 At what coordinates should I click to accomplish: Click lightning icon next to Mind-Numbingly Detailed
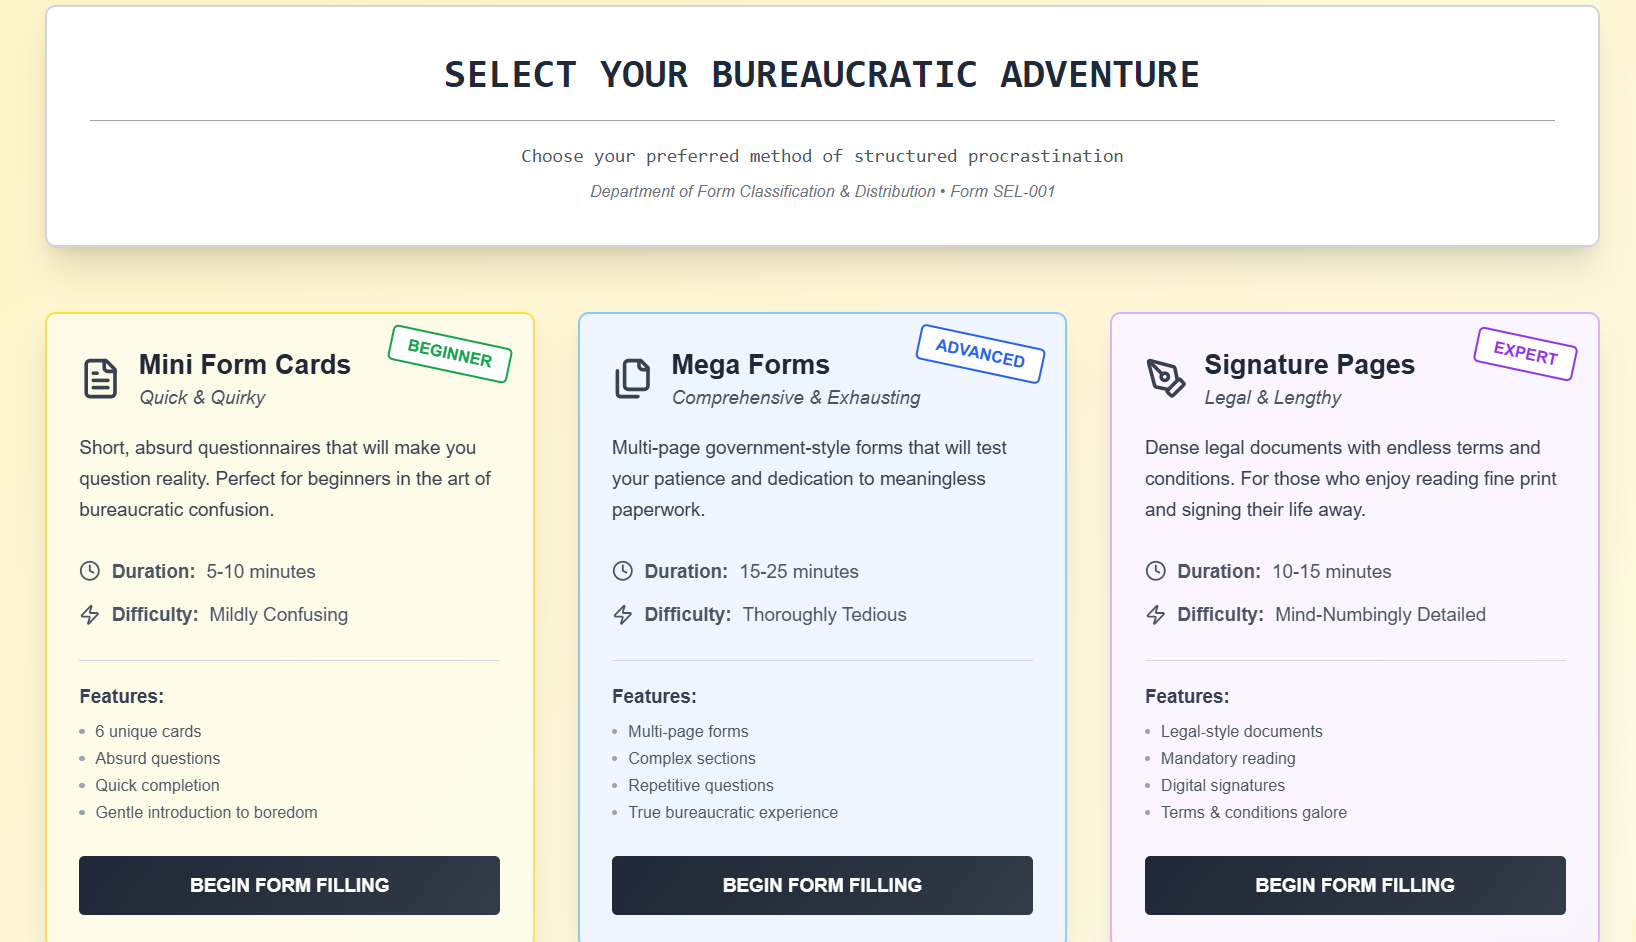click(1156, 615)
